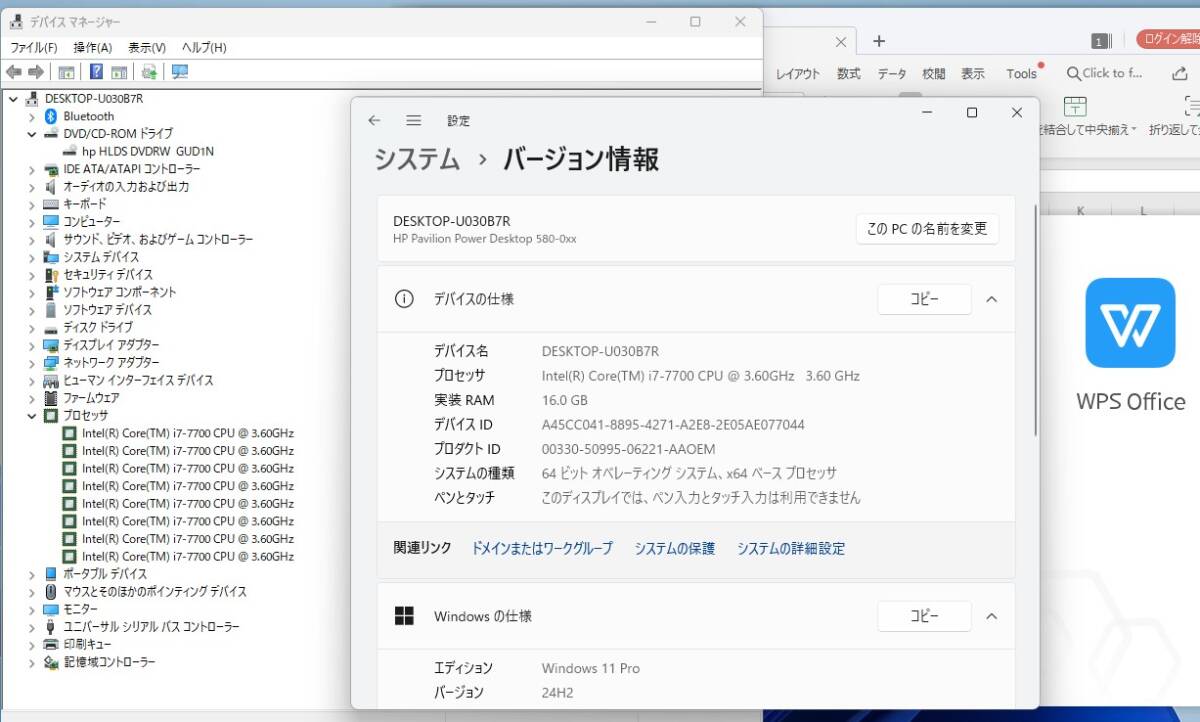Open Help via the blue question mark icon
Image resolution: width=1200 pixels, height=722 pixels.
point(96,72)
